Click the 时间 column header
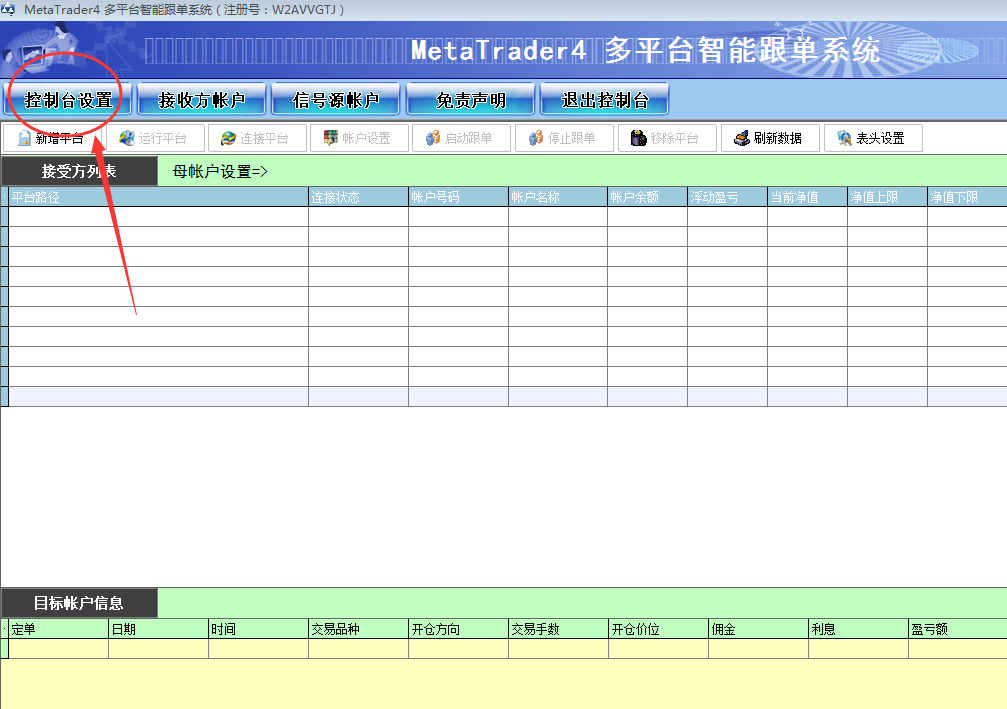This screenshot has height=709, width=1007. click(x=258, y=629)
